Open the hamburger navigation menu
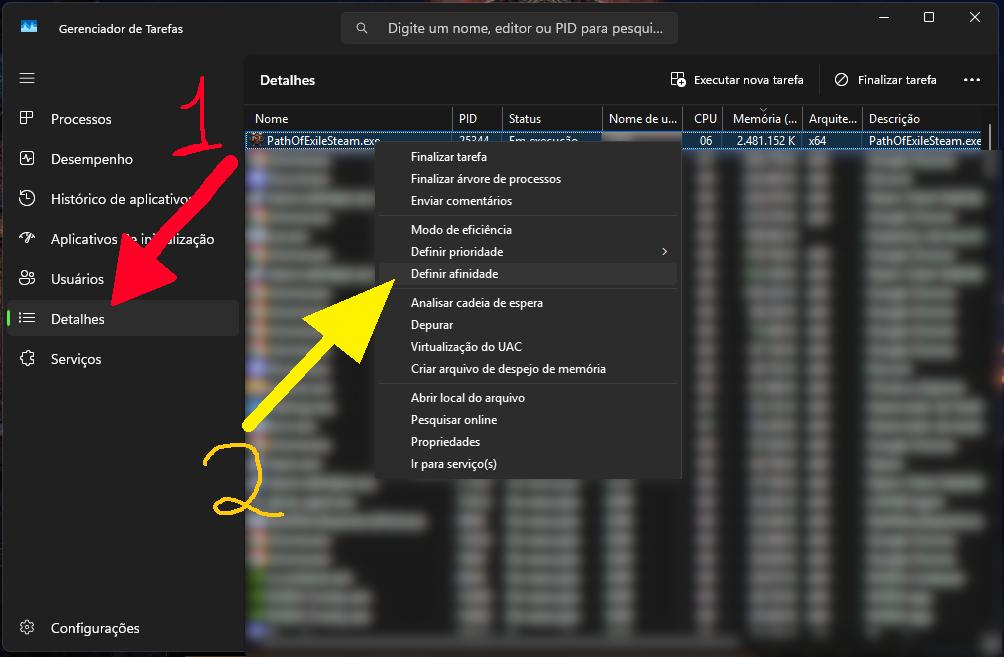Screen dimensions: 1004x657 [27, 78]
